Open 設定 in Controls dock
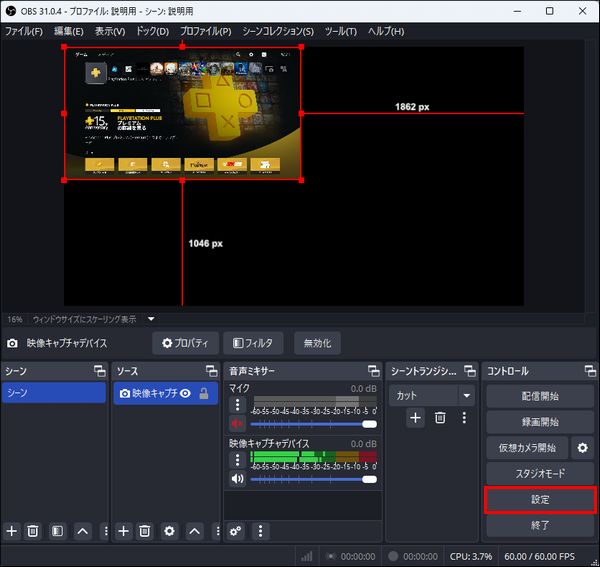Image resolution: width=600 pixels, height=567 pixels. [540, 499]
